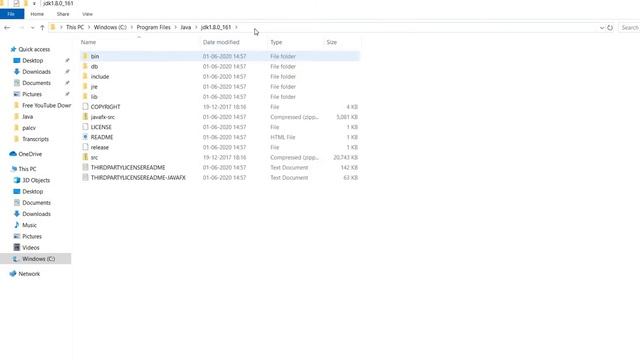
Task: Select the jre folder icon
Action: (x=85, y=87)
